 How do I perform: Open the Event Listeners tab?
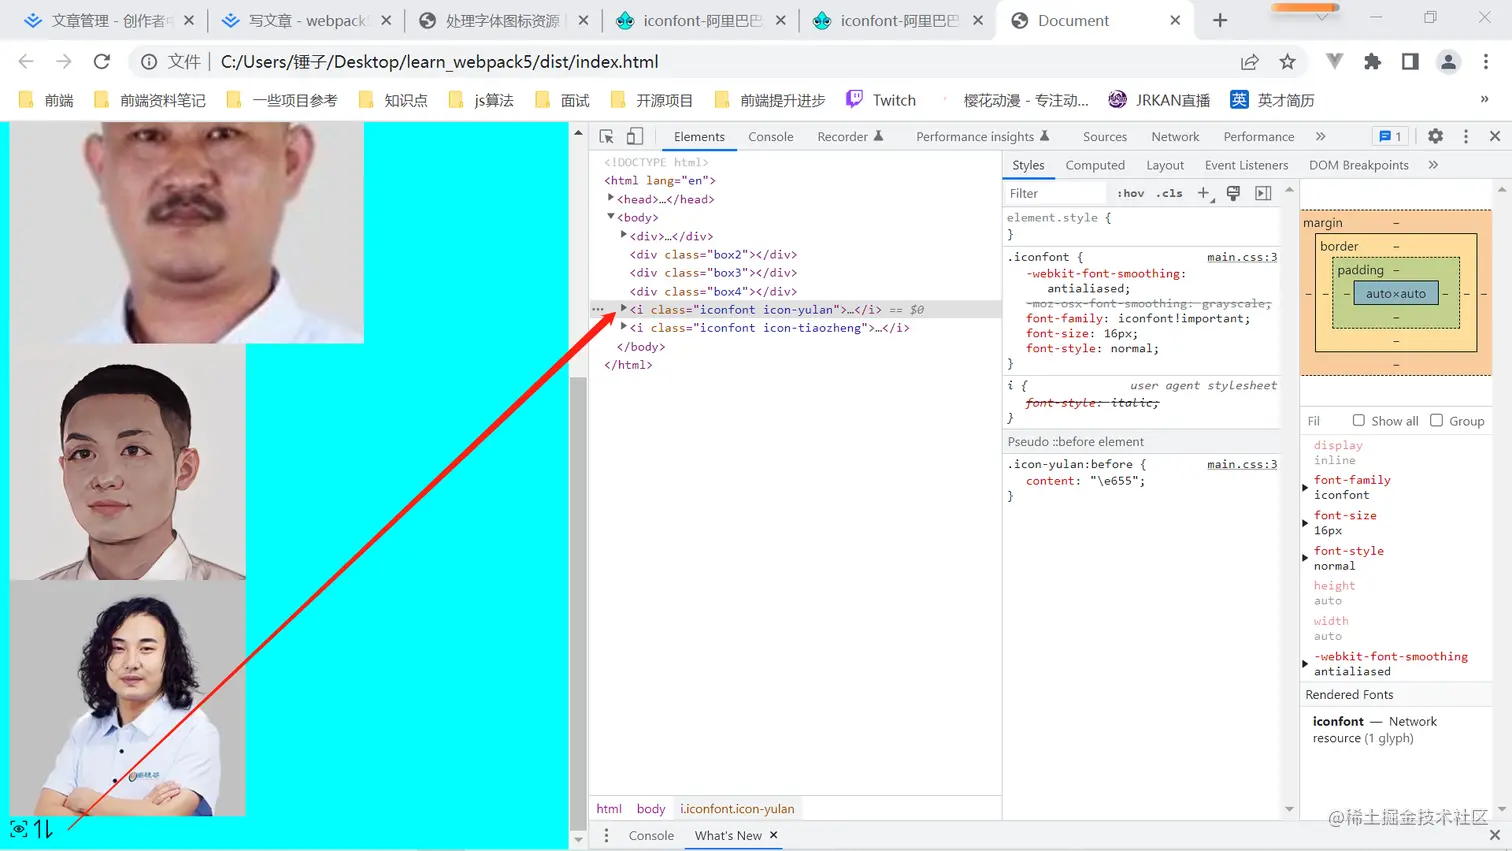pyautogui.click(x=1246, y=165)
